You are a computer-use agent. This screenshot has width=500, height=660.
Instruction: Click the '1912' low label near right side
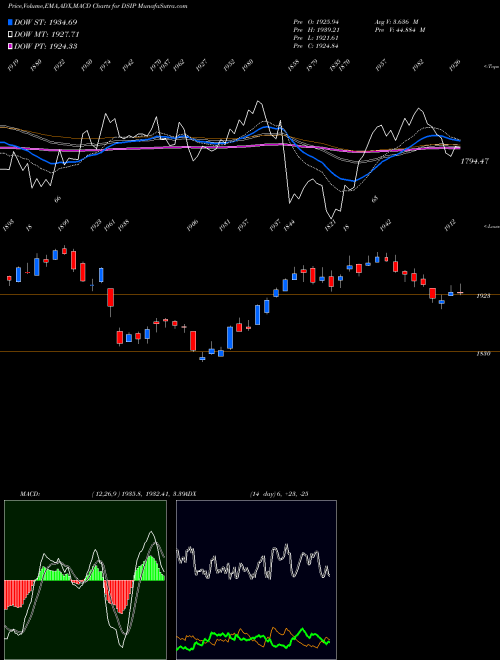coord(452,225)
